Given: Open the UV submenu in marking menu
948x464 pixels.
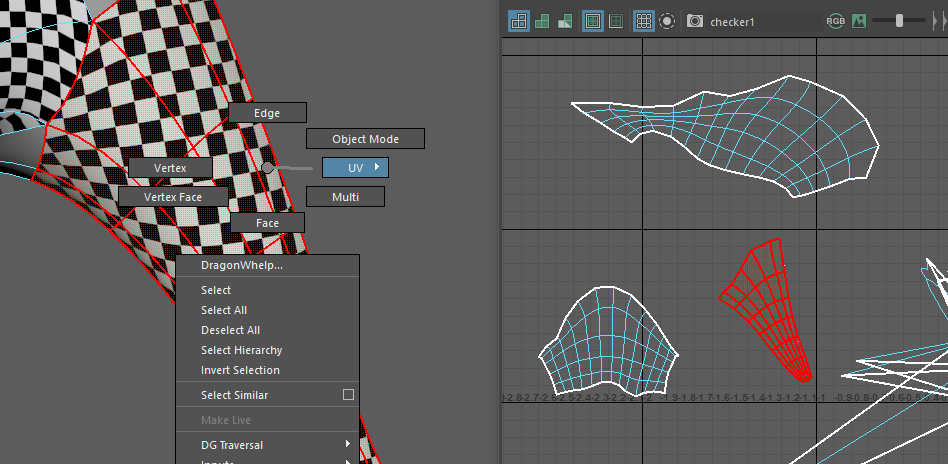Looking at the screenshot, I should (x=355, y=167).
